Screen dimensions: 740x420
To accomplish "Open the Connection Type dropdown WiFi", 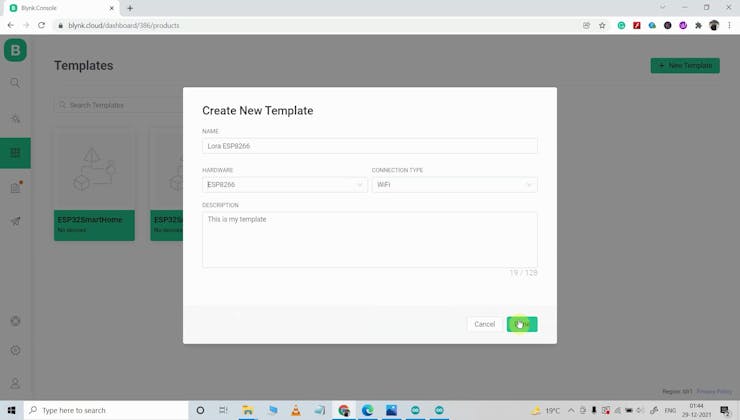I will click(454, 185).
